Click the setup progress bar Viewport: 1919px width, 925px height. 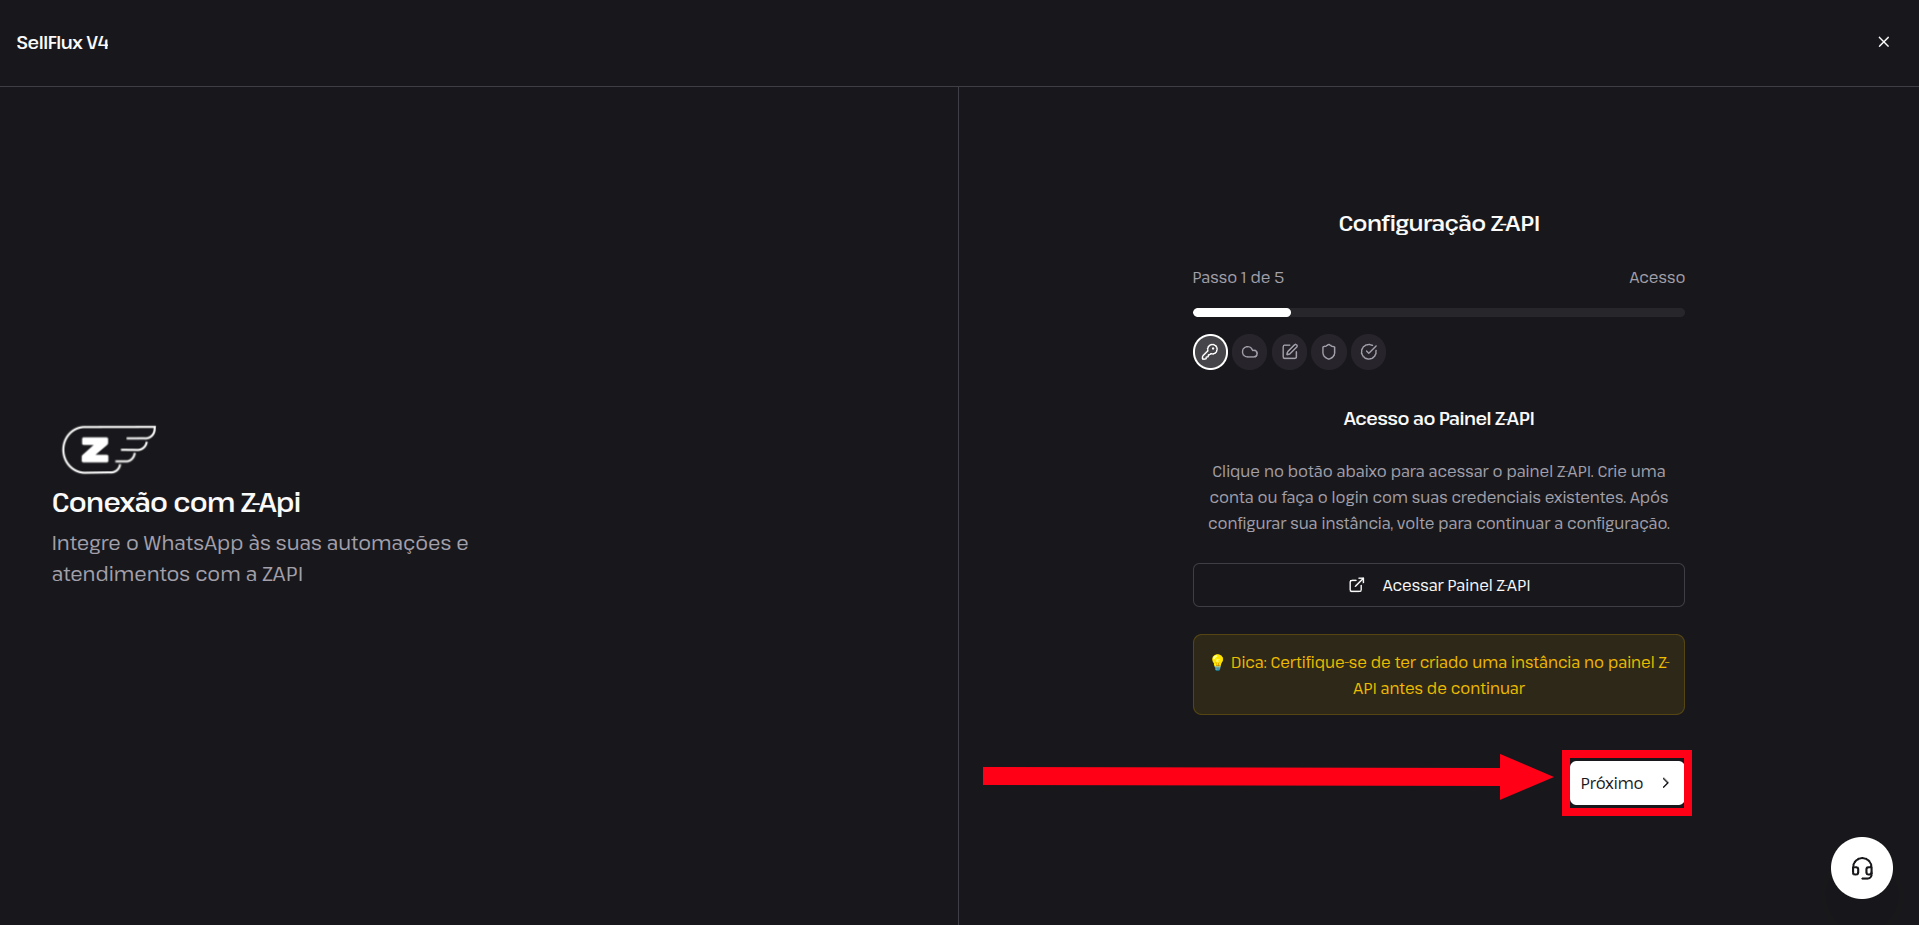[x=1439, y=313]
